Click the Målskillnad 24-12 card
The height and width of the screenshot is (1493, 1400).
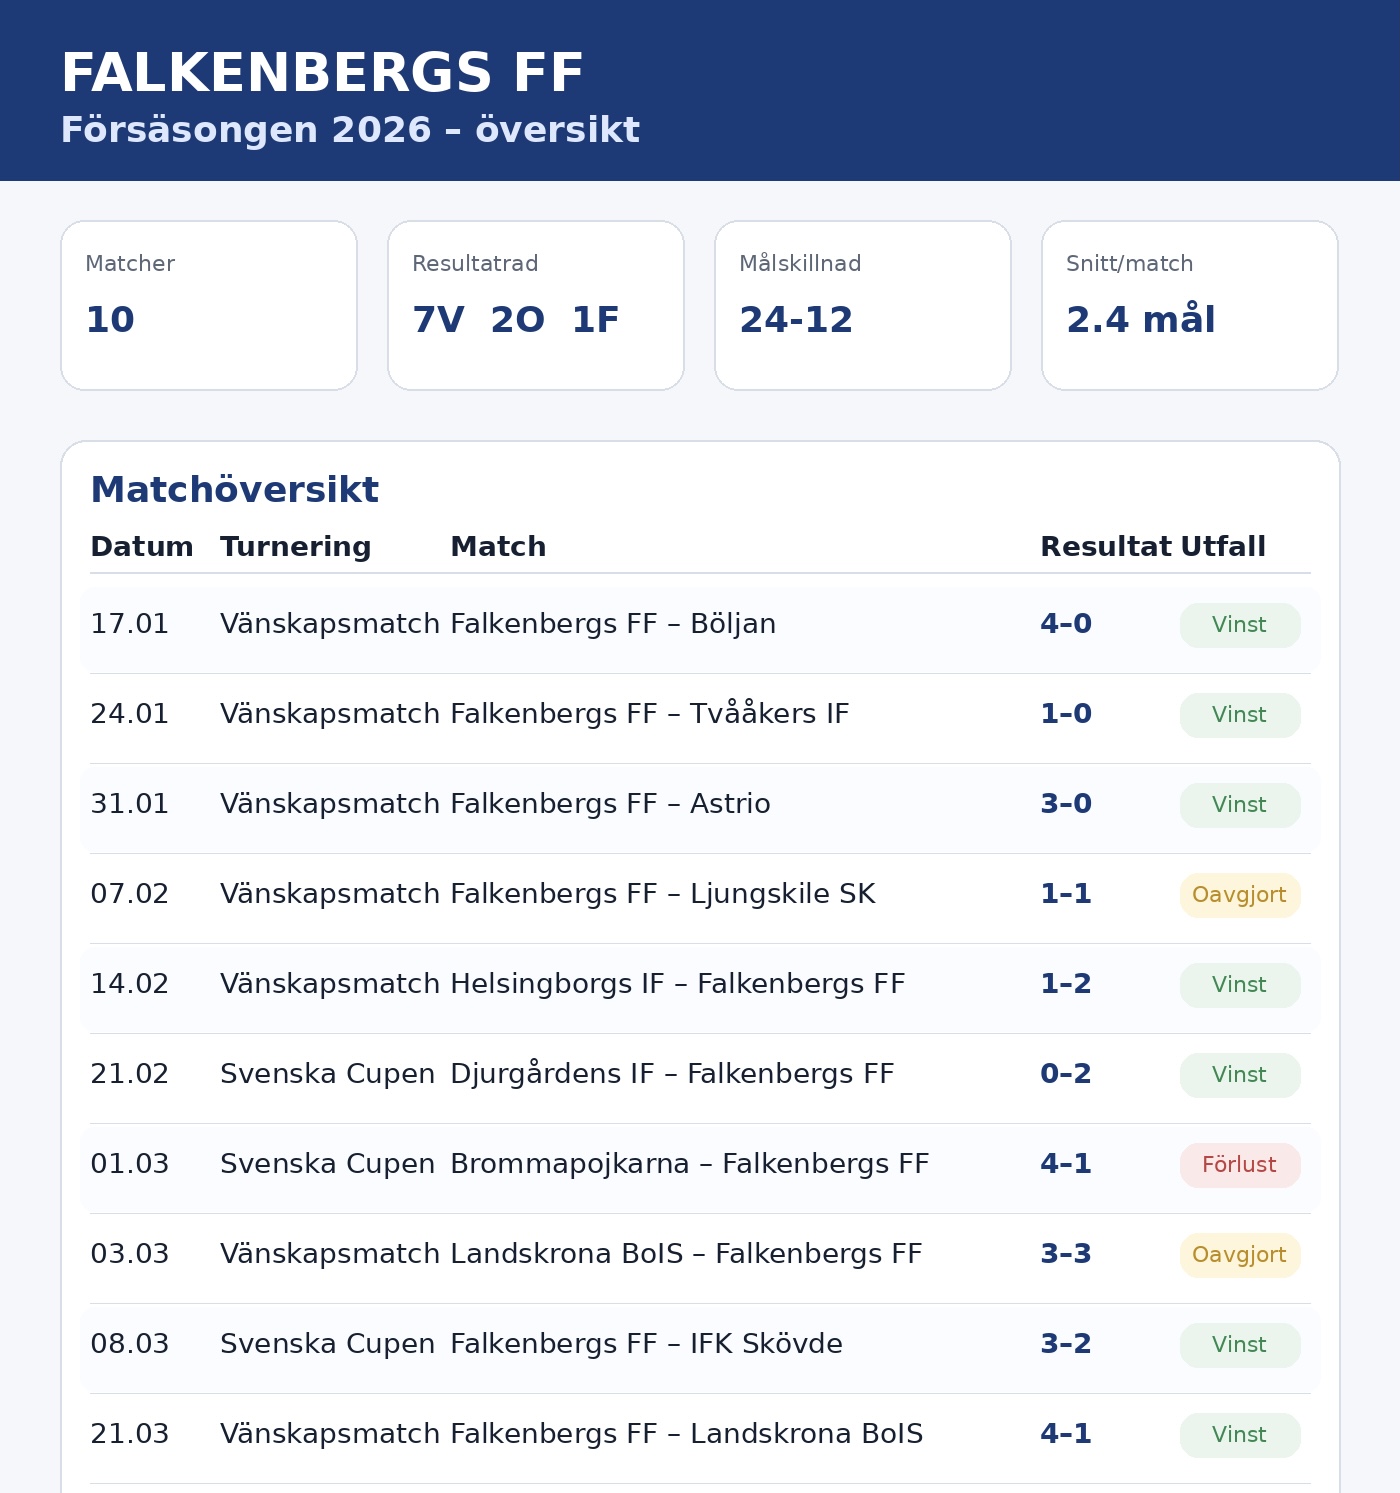[863, 305]
